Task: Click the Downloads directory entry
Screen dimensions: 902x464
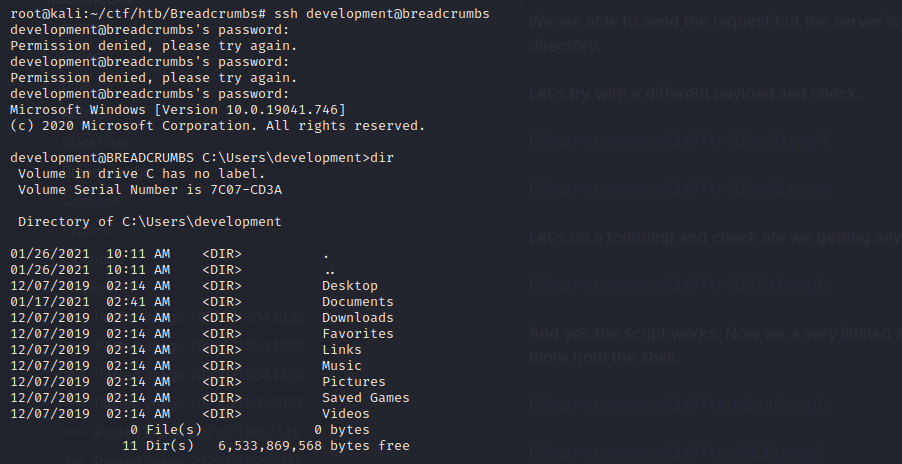Action: pyautogui.click(x=357, y=318)
